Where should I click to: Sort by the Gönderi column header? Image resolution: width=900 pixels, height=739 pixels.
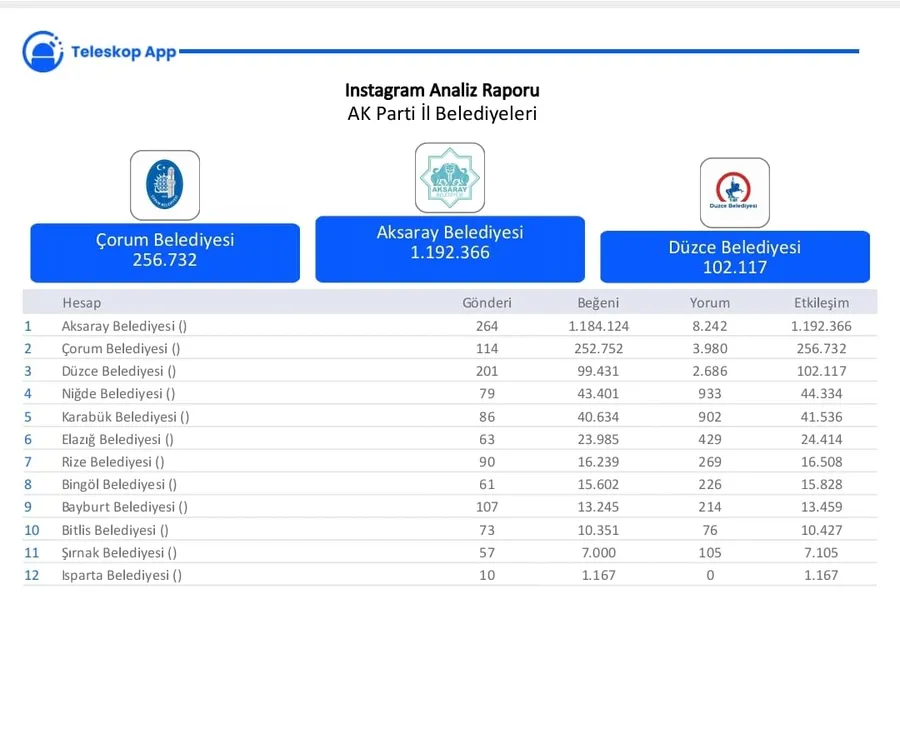(487, 303)
